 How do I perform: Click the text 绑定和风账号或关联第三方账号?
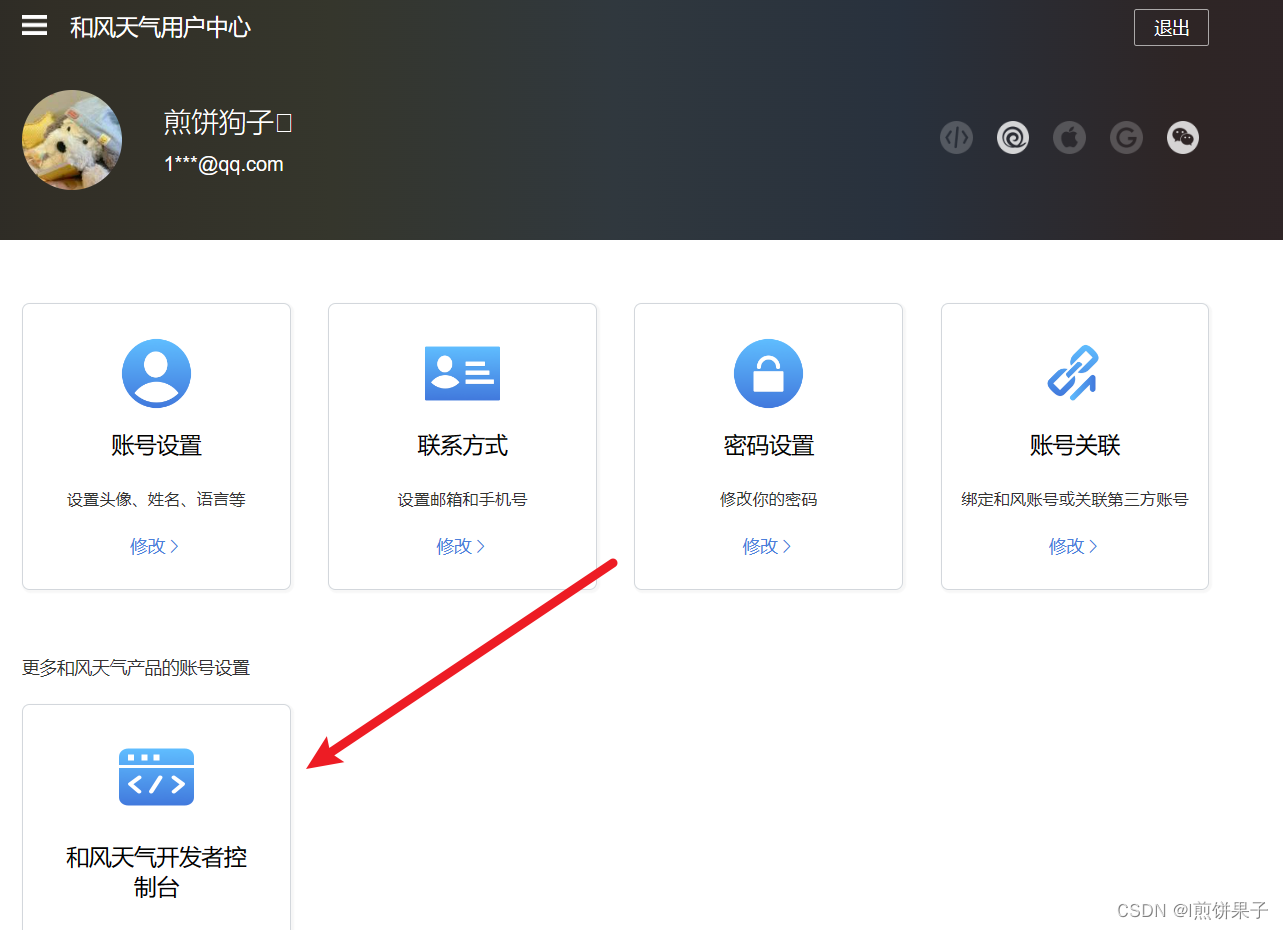pos(1075,499)
